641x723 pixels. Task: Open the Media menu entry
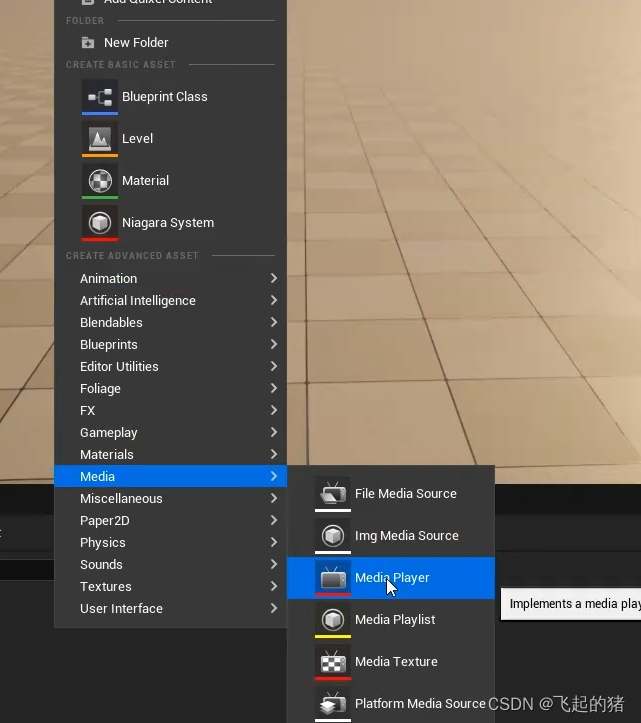[171, 476]
